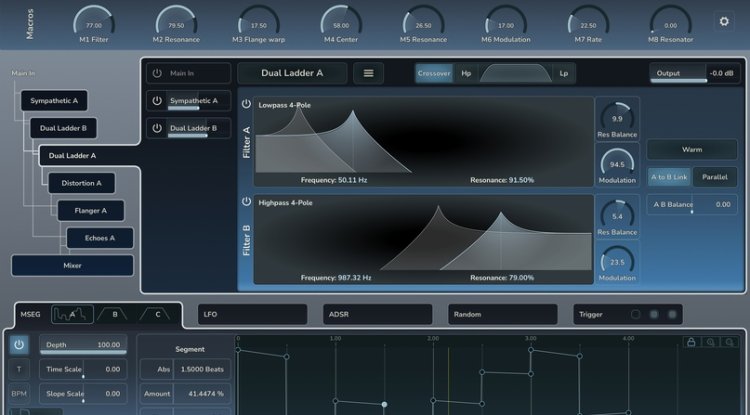This screenshot has width=750, height=415.
Task: Toggle the T button in MSEG panel
Action: 19,369
